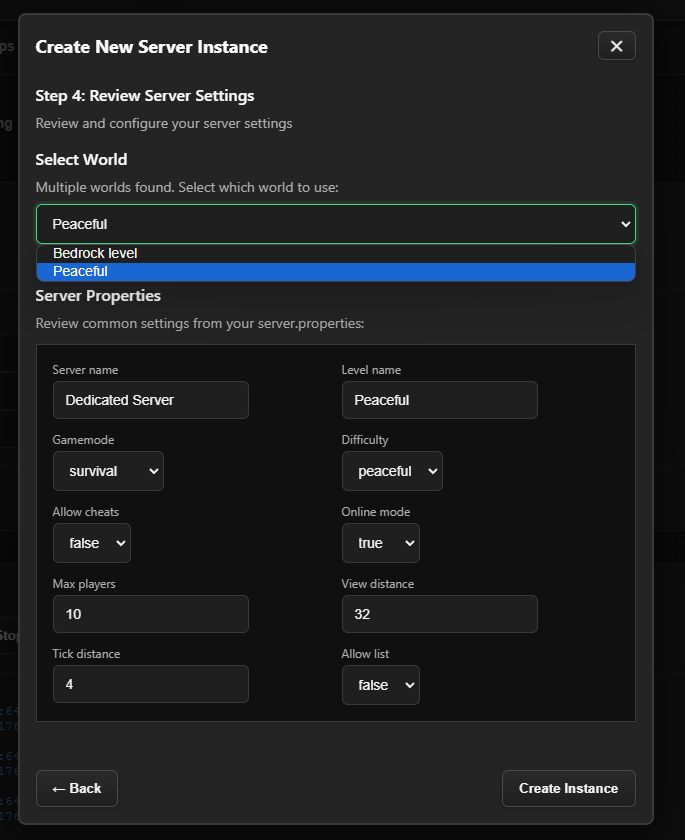
Task: Click the Tick distance input
Action: (150, 684)
